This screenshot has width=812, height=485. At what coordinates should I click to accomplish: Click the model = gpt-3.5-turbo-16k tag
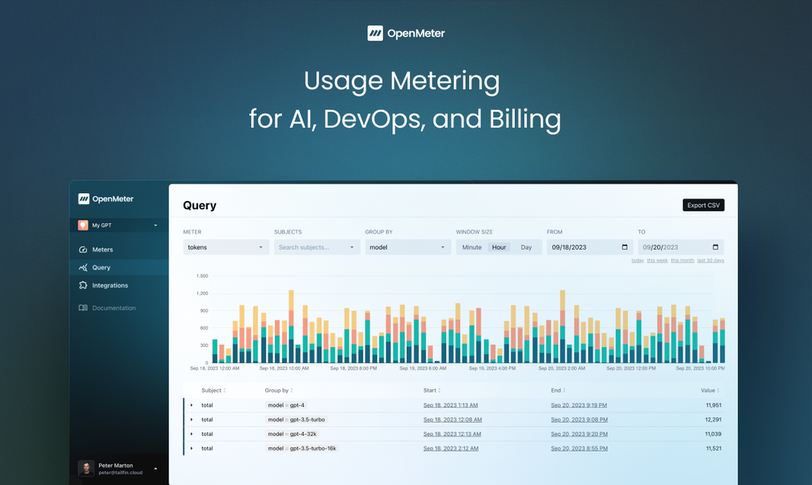coord(301,448)
